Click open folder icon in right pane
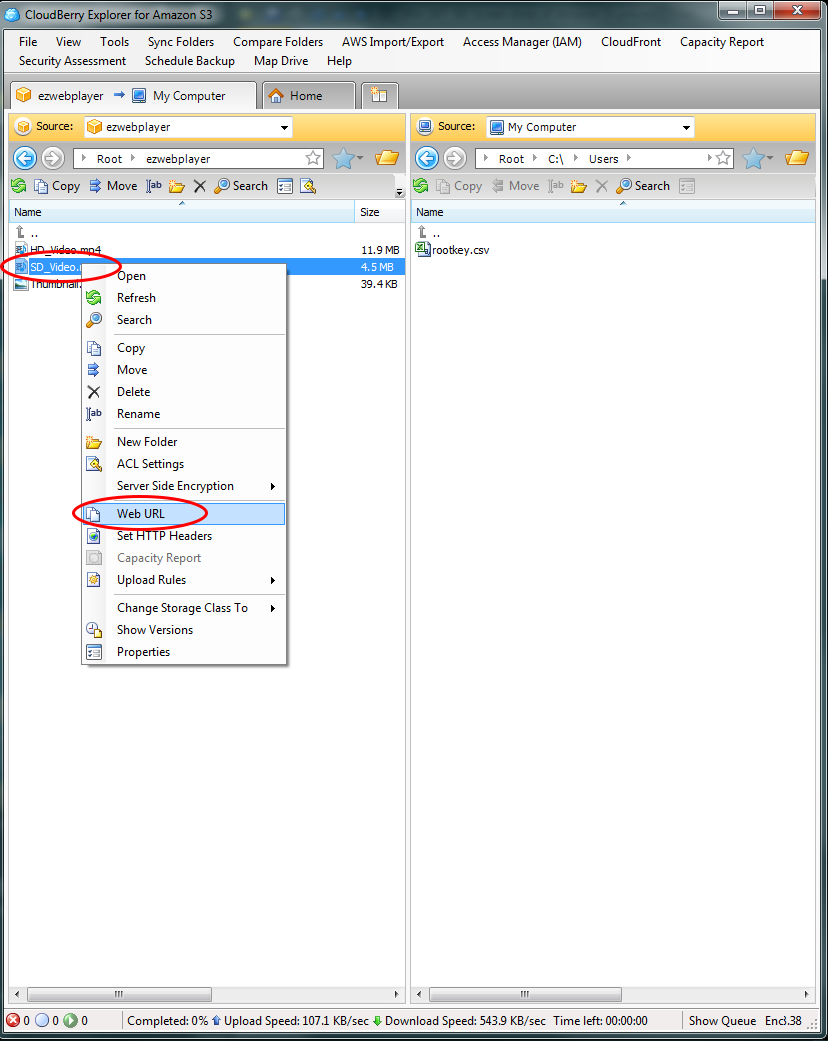This screenshot has height=1041, width=828. coord(797,158)
